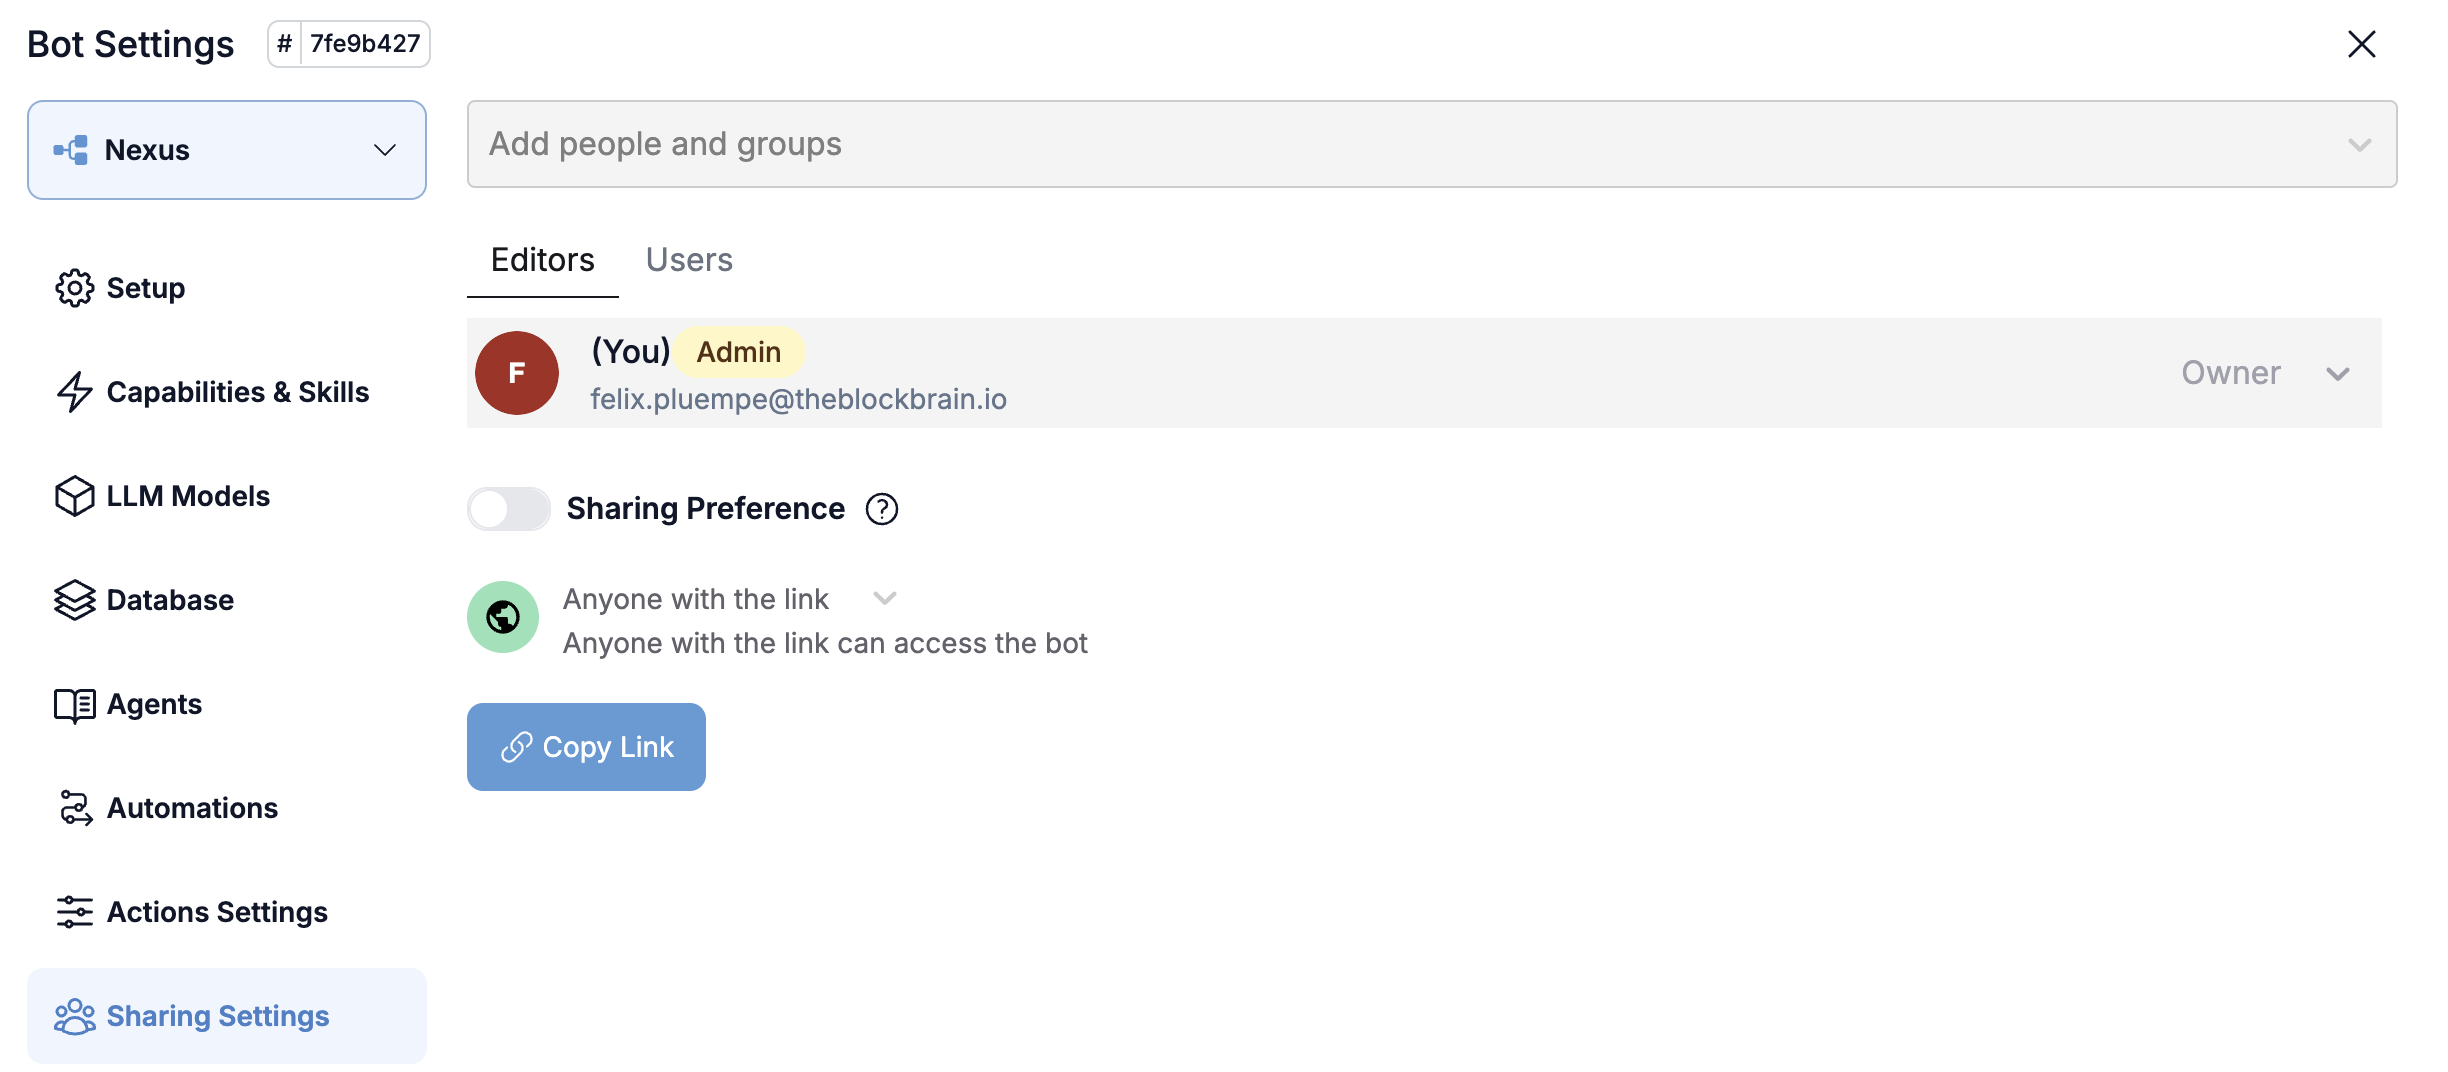Select the Editors tab

pyautogui.click(x=542, y=260)
